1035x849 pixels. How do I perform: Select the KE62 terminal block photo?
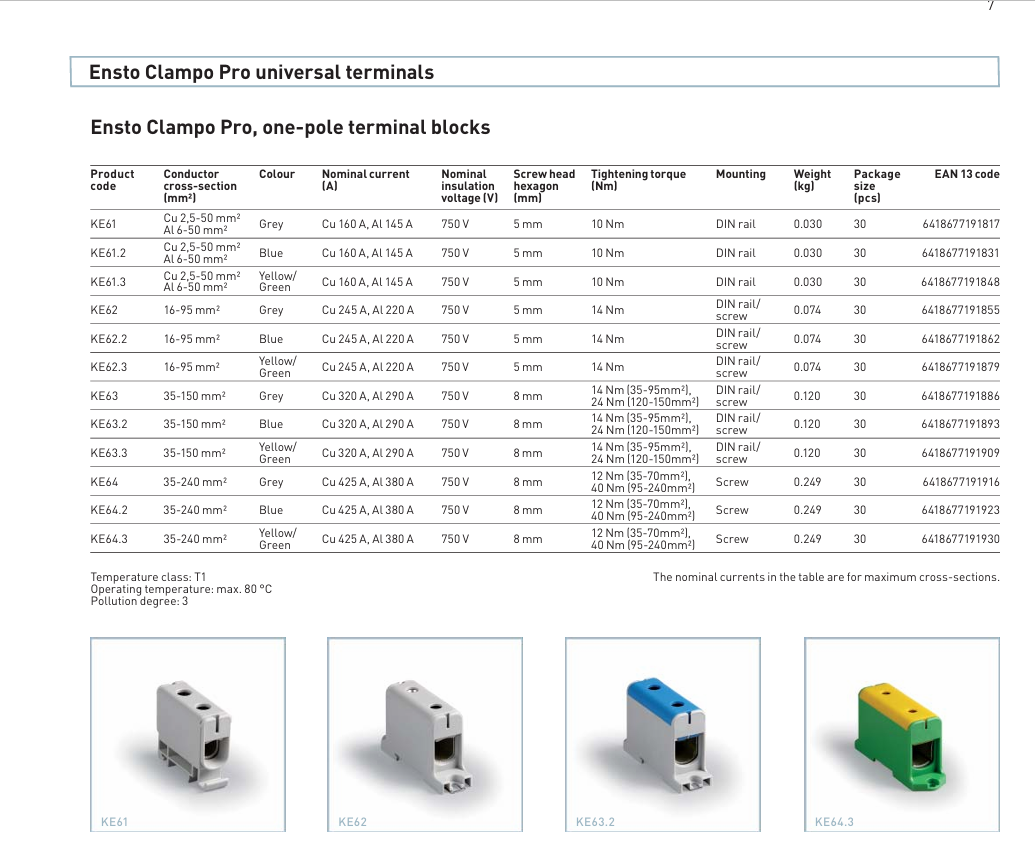(x=424, y=732)
